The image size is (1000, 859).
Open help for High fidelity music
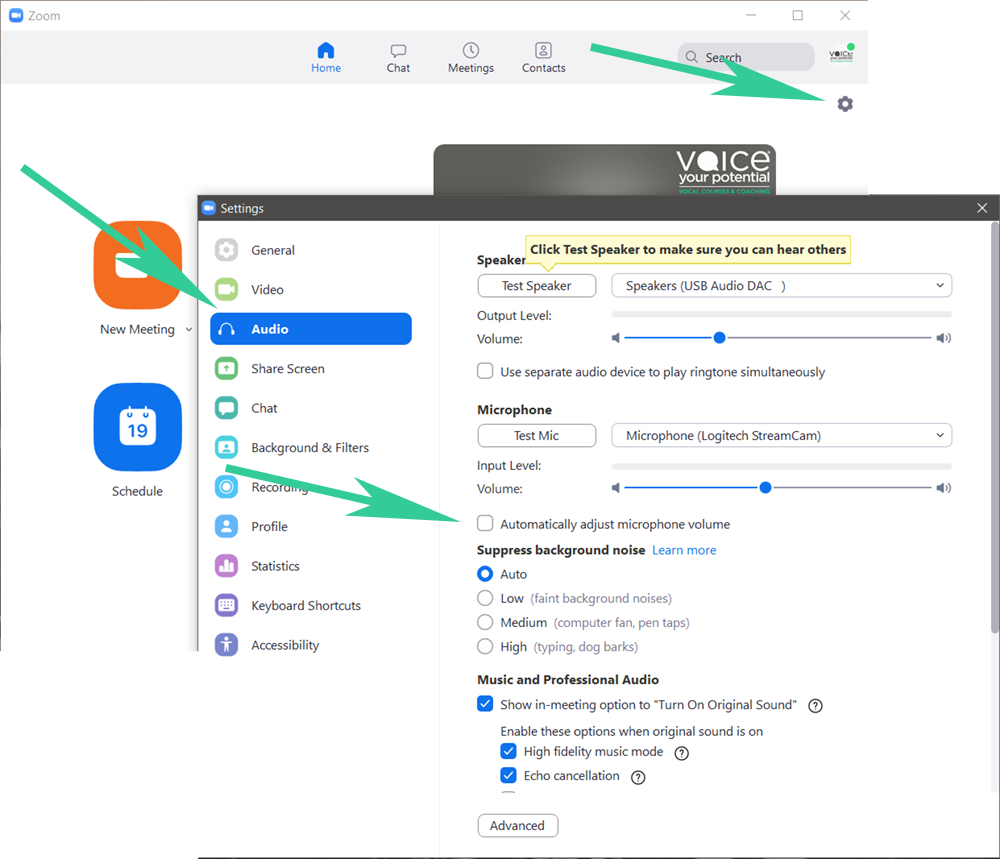coord(682,753)
